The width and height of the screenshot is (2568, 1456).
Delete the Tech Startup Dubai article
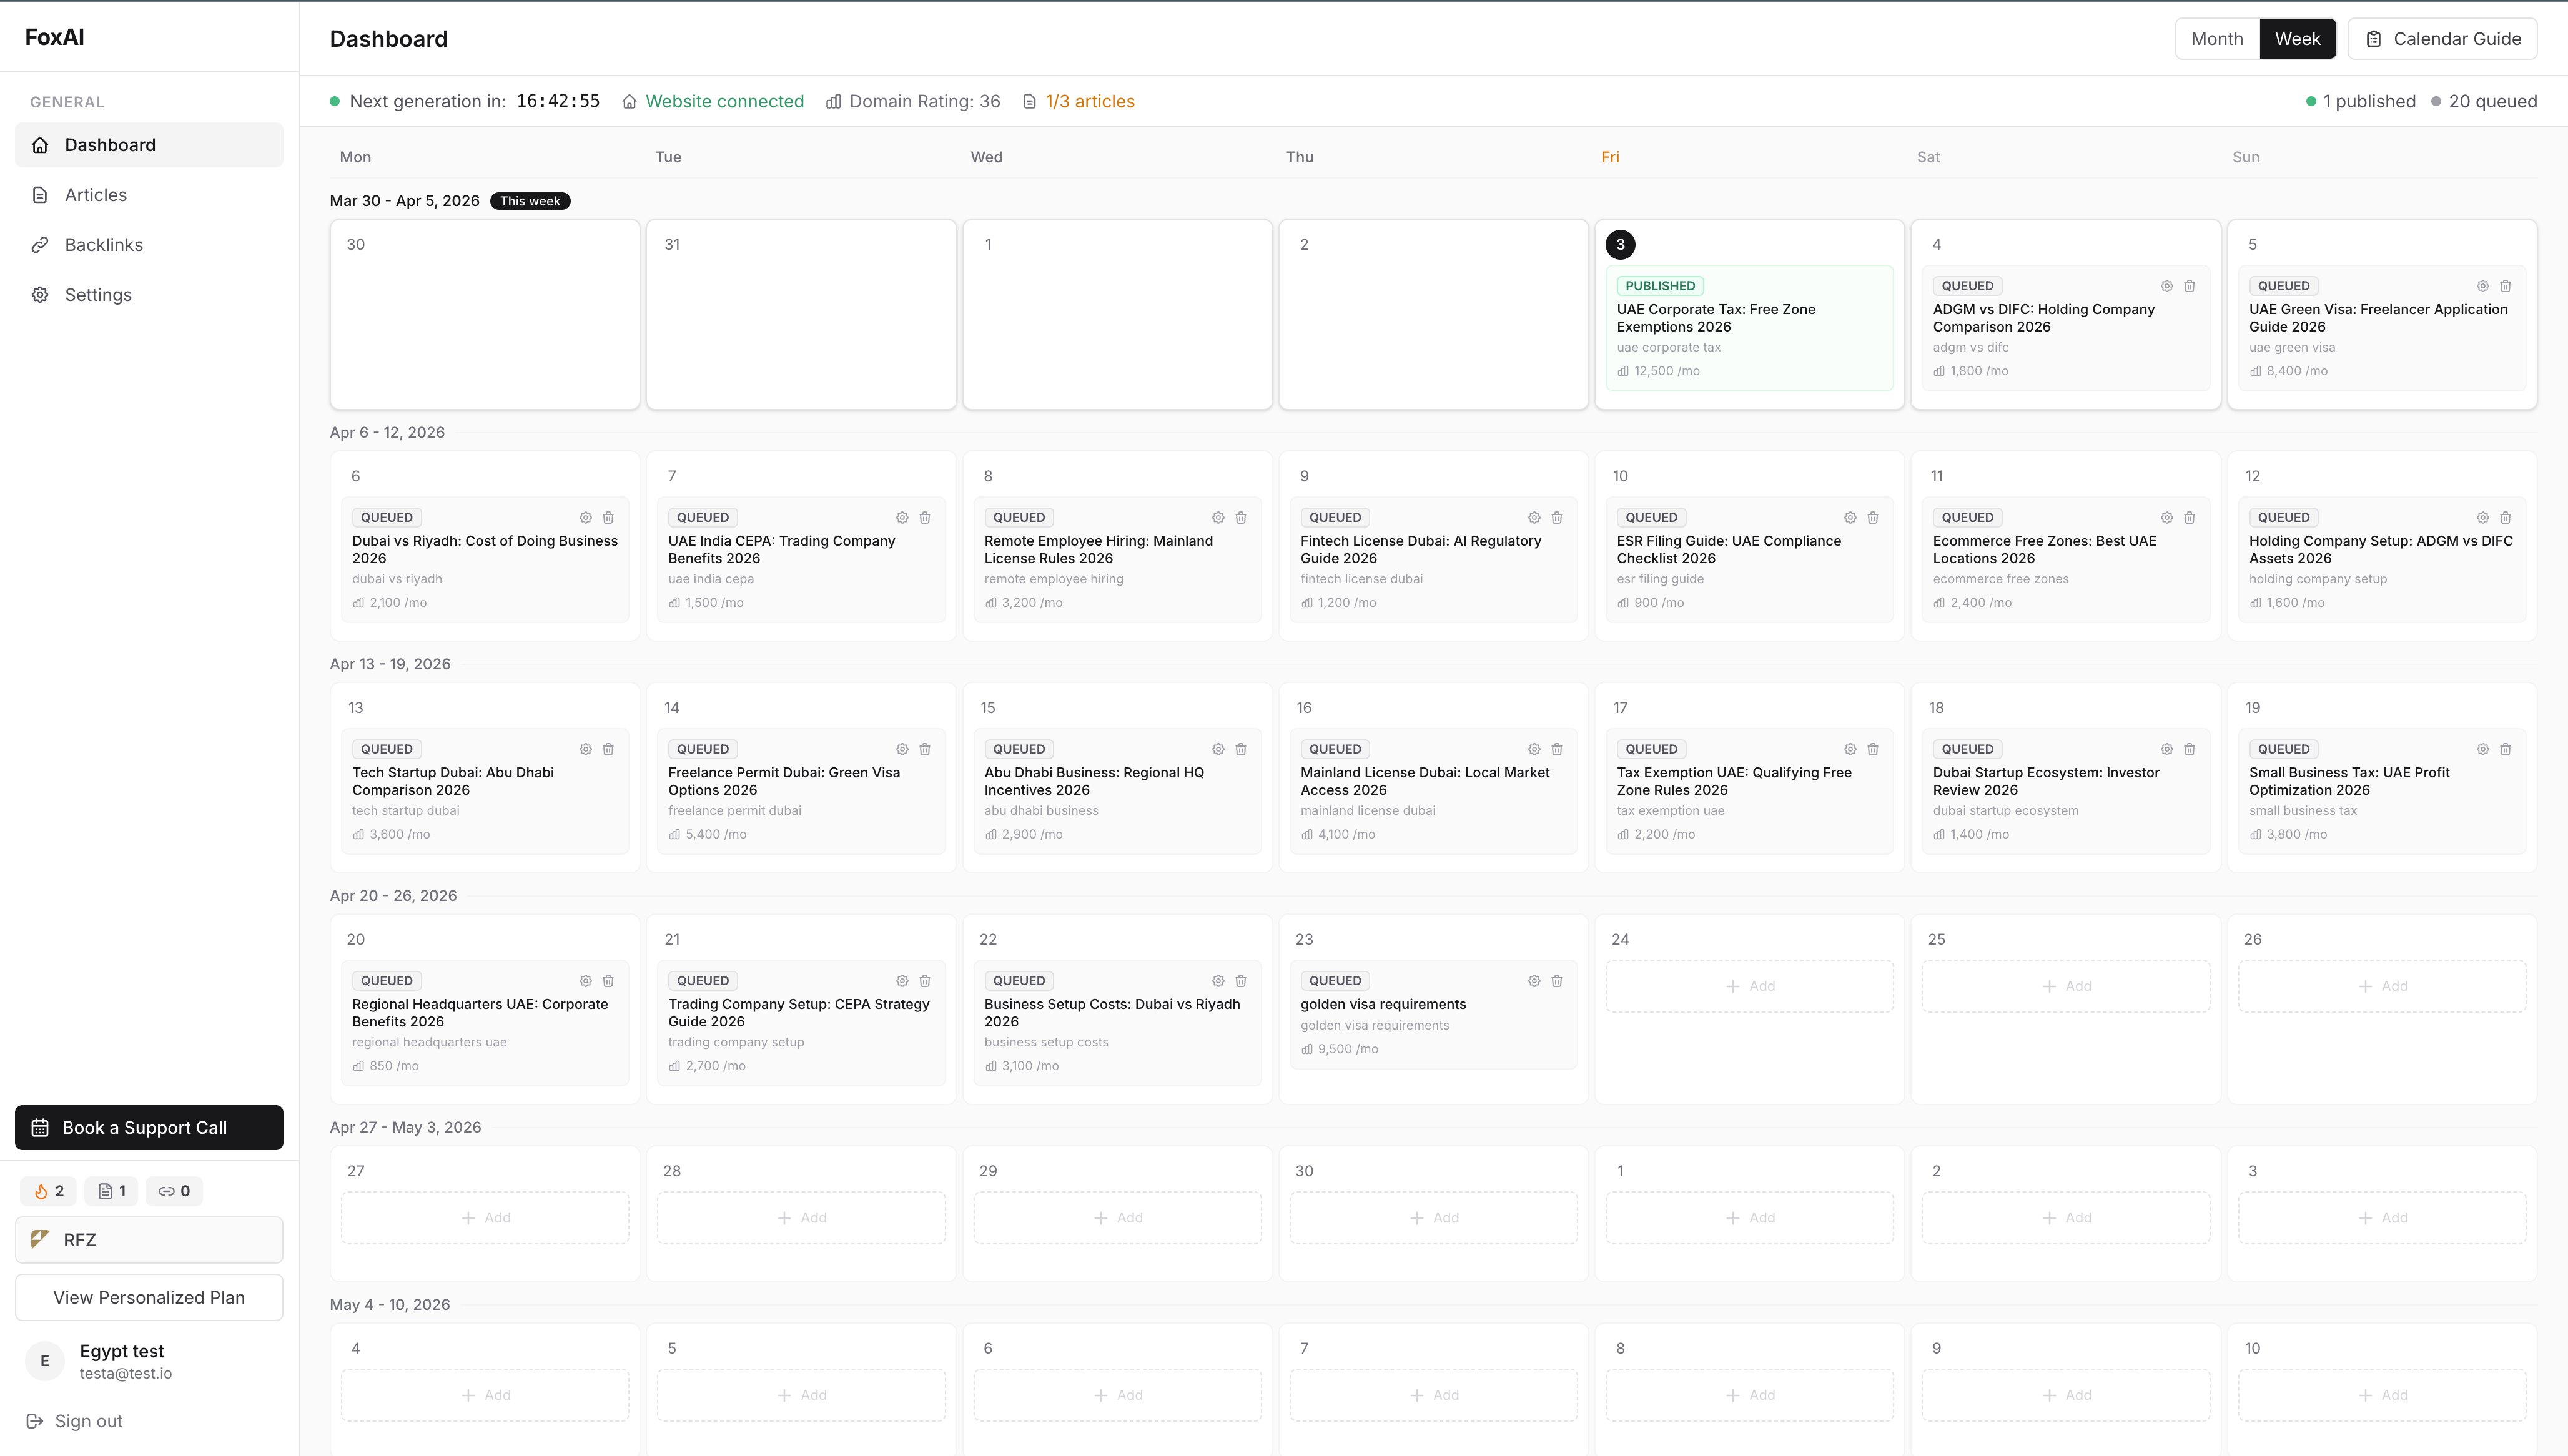[608, 750]
